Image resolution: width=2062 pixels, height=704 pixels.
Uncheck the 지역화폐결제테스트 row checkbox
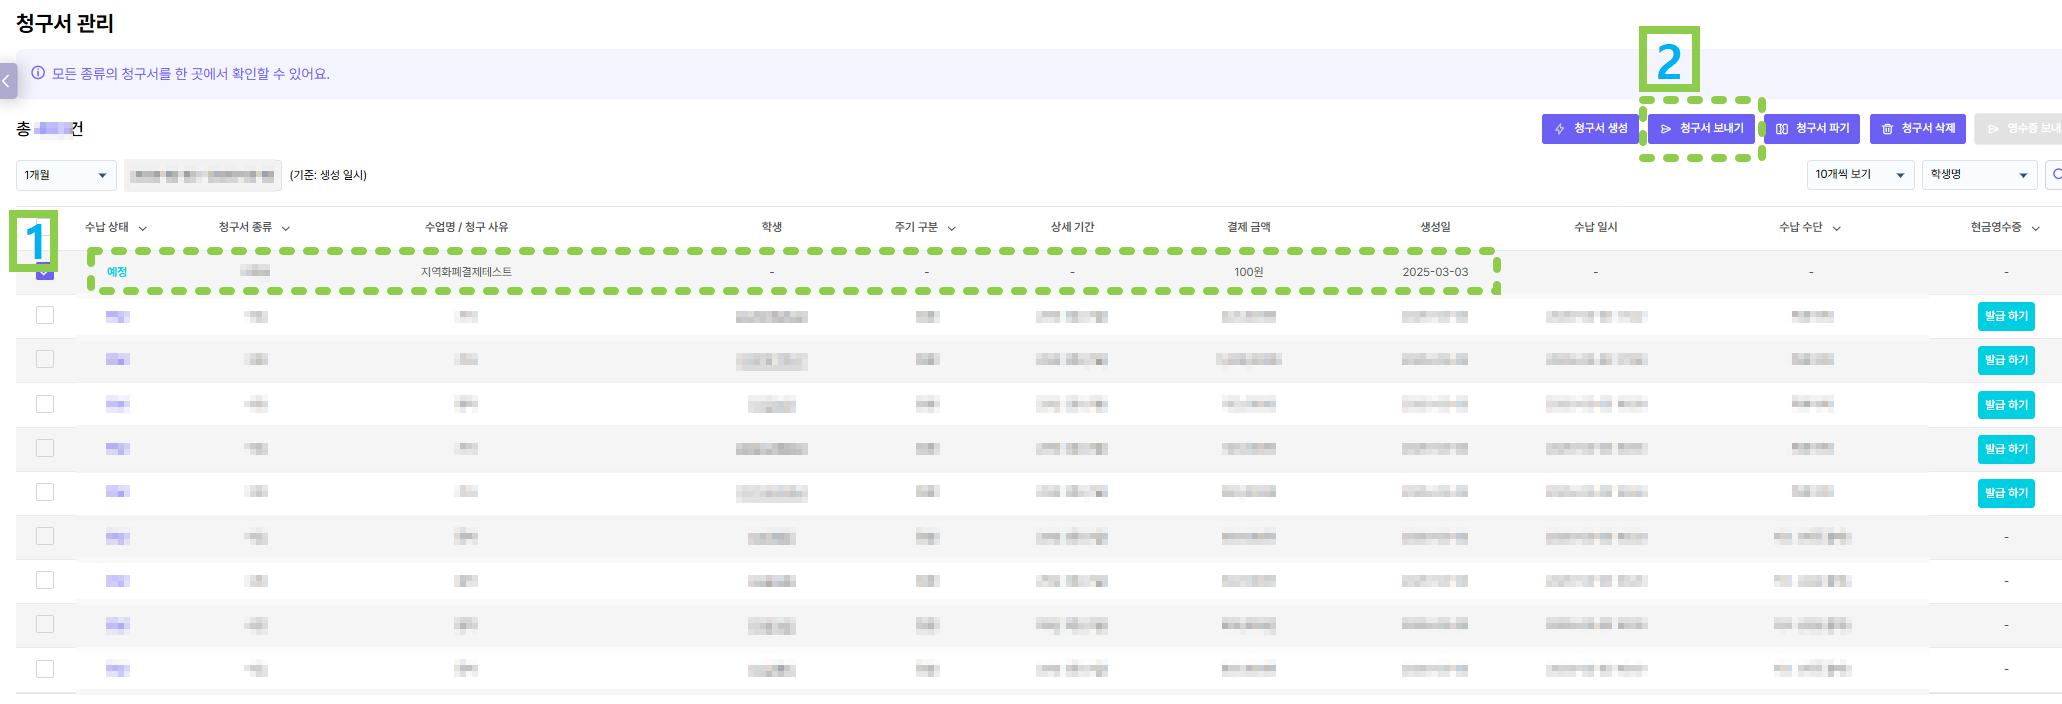(45, 272)
